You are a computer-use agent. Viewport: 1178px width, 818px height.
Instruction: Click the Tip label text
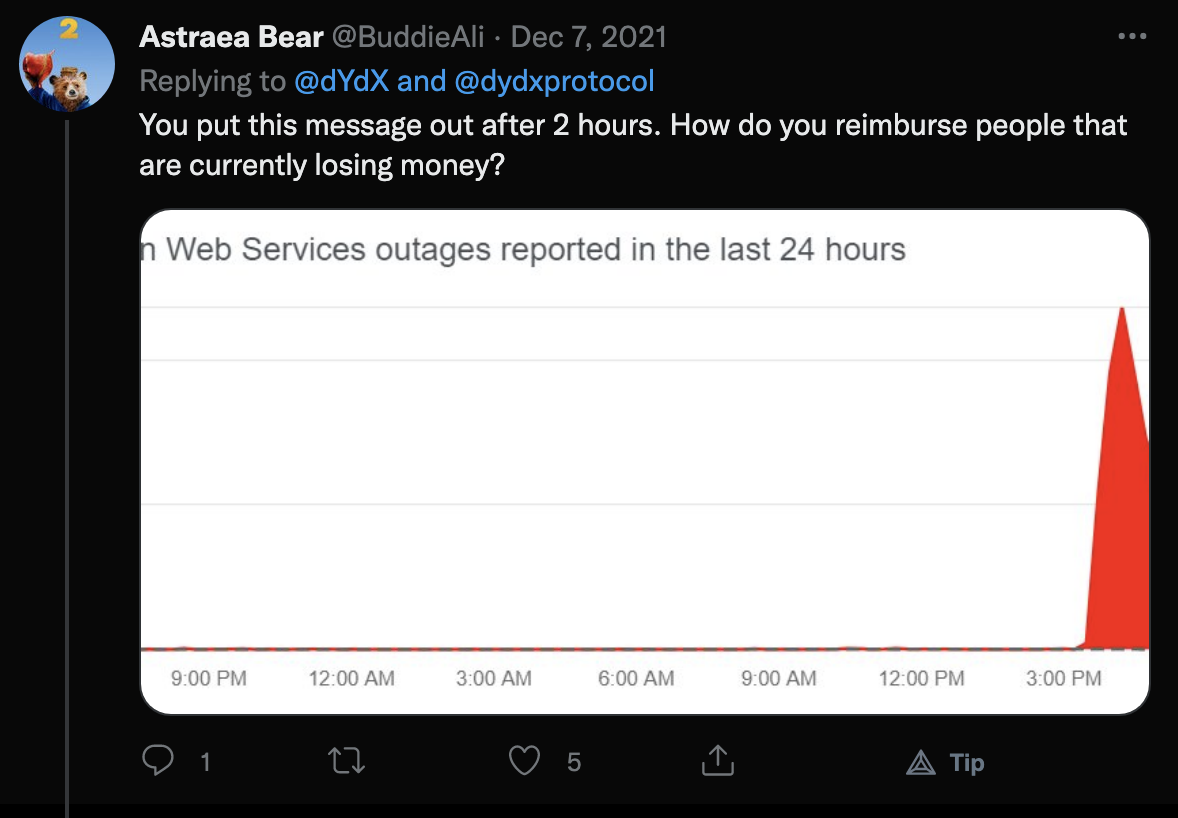(x=967, y=763)
